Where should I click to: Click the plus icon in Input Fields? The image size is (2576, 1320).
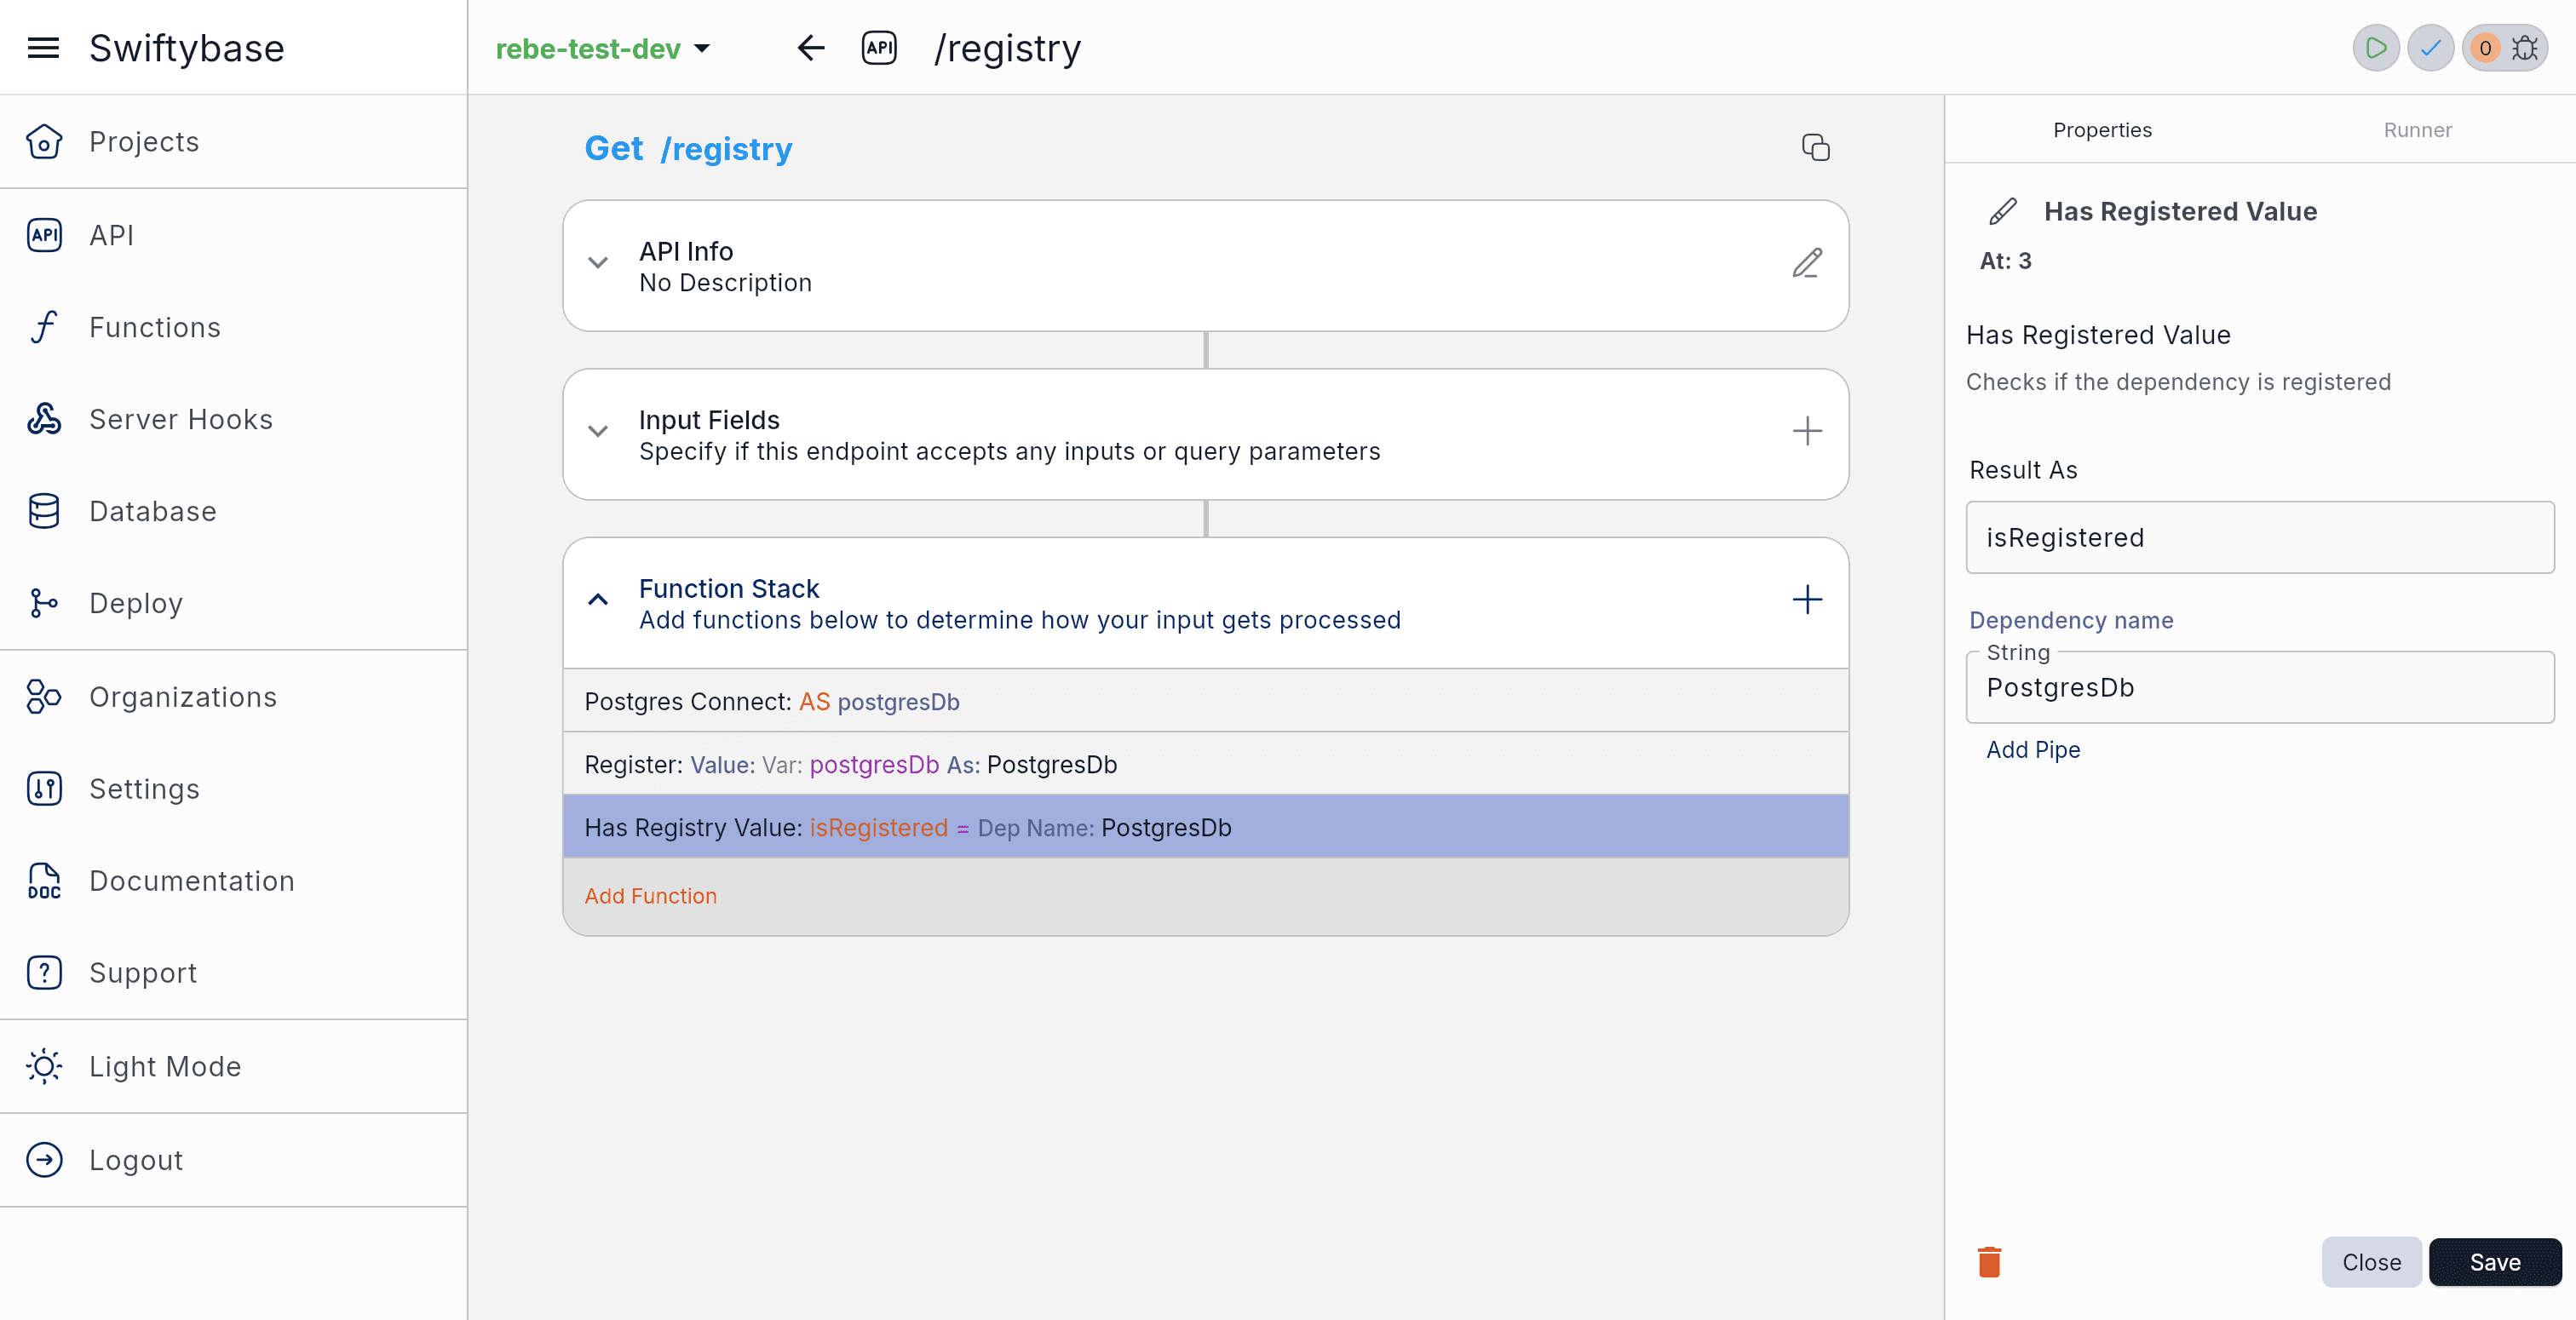click(1806, 432)
